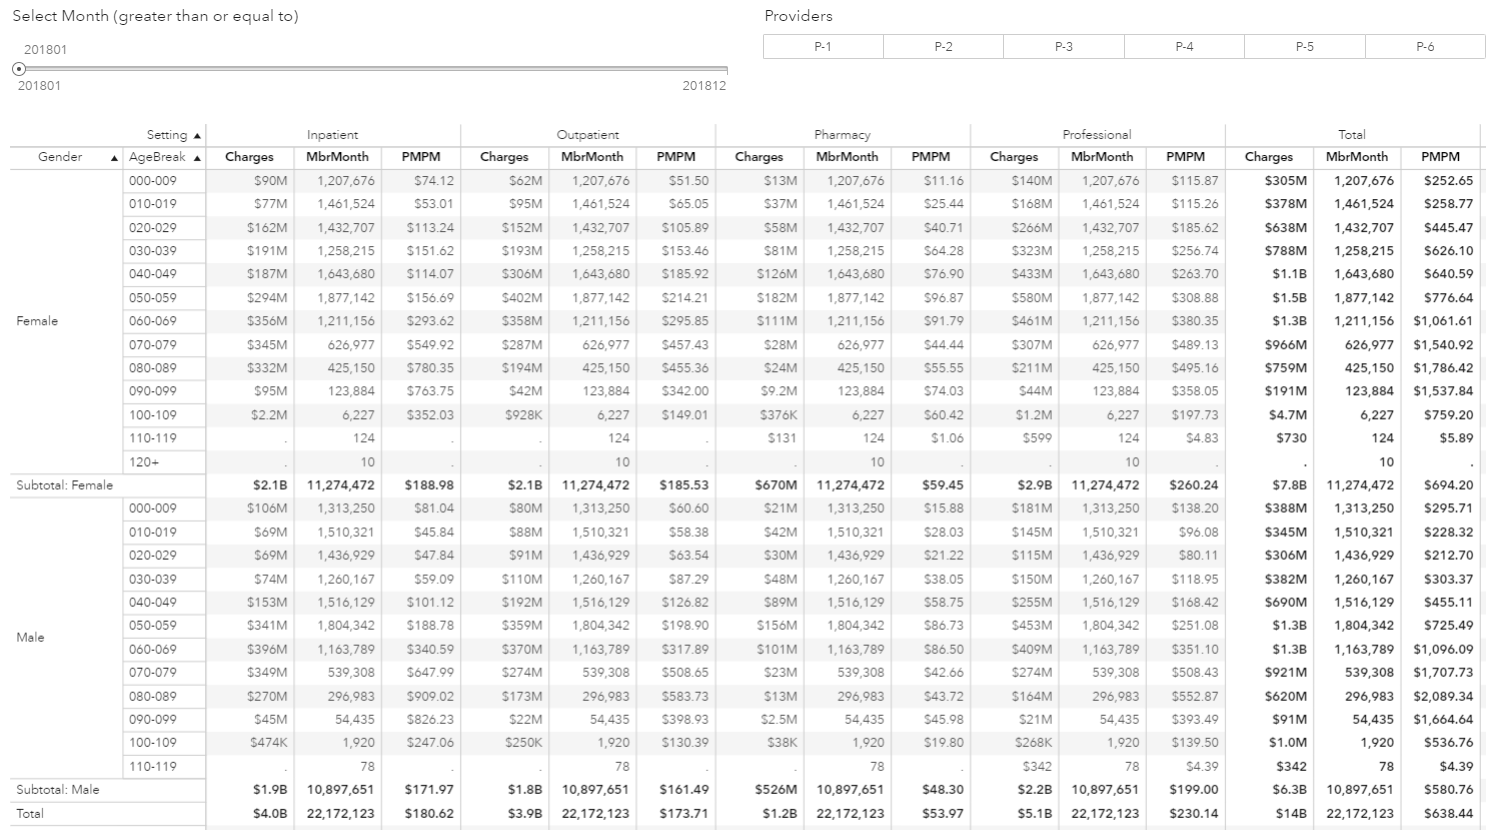This screenshot has height=830, width=1493.
Task: Select the Subtotal: Male row label
Action: click(x=58, y=790)
